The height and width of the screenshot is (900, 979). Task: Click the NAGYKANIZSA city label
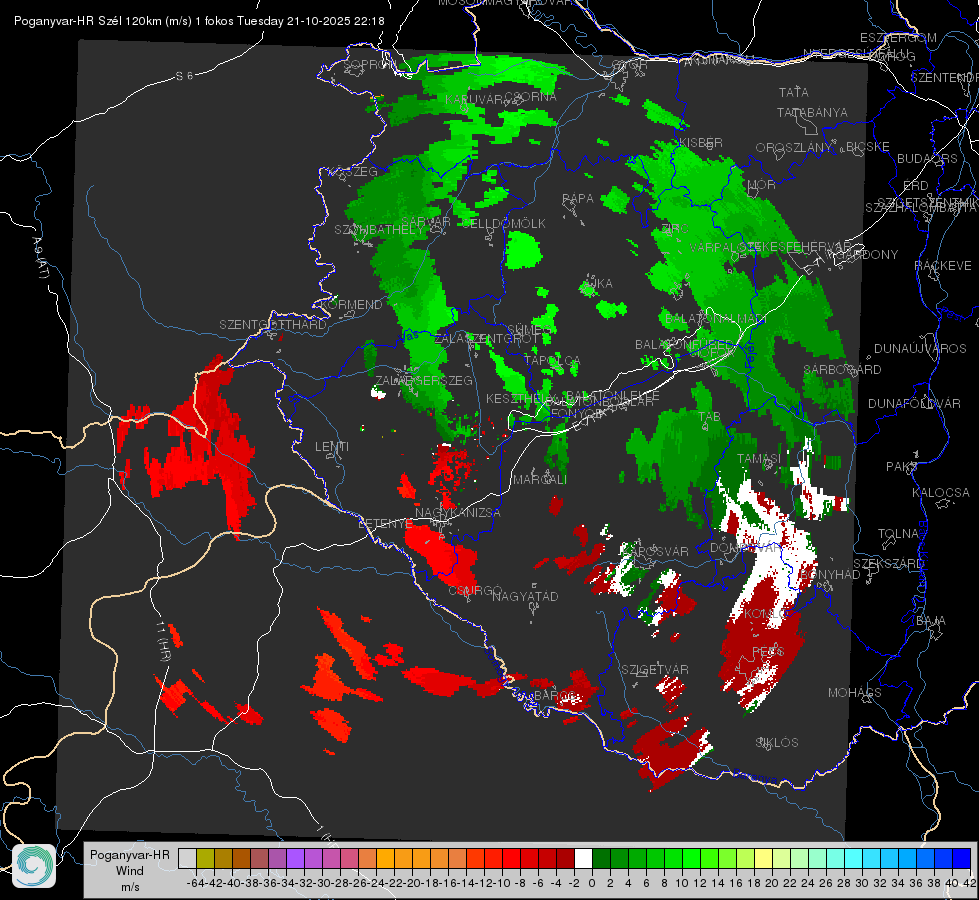coord(458,513)
